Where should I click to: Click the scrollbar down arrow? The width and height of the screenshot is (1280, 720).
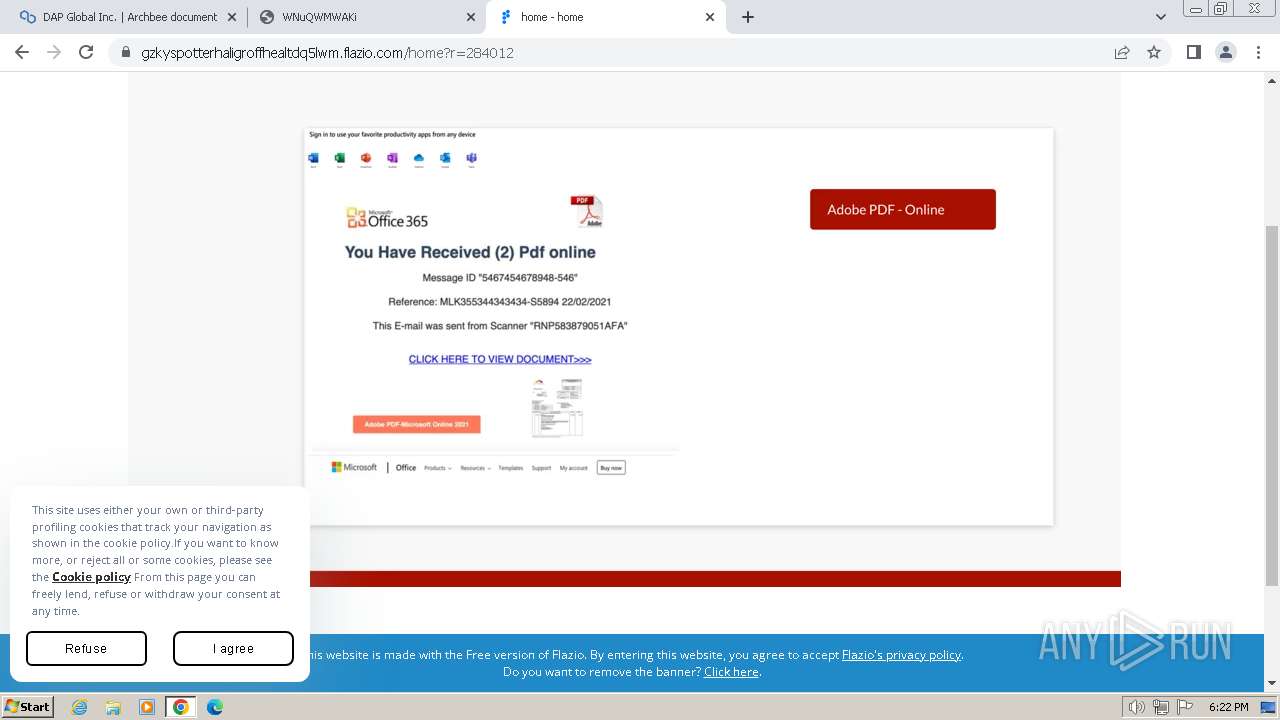pos(1272,683)
